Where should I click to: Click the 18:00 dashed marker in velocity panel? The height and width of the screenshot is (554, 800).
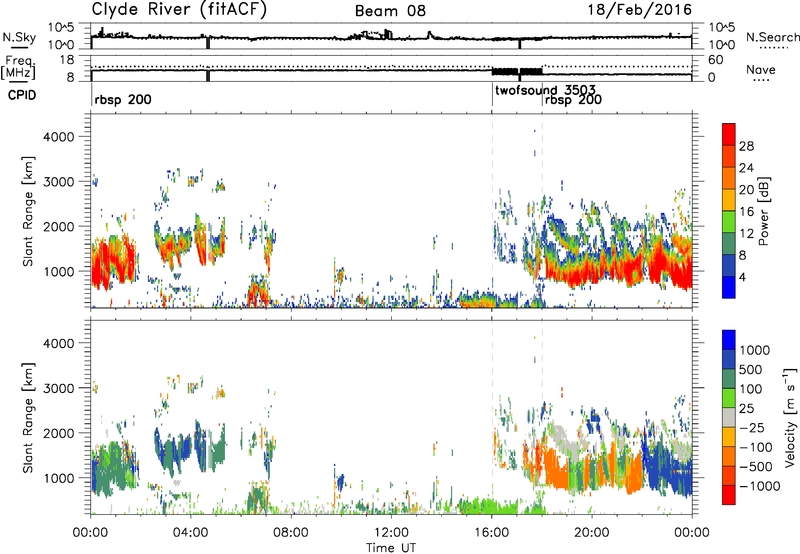542,417
